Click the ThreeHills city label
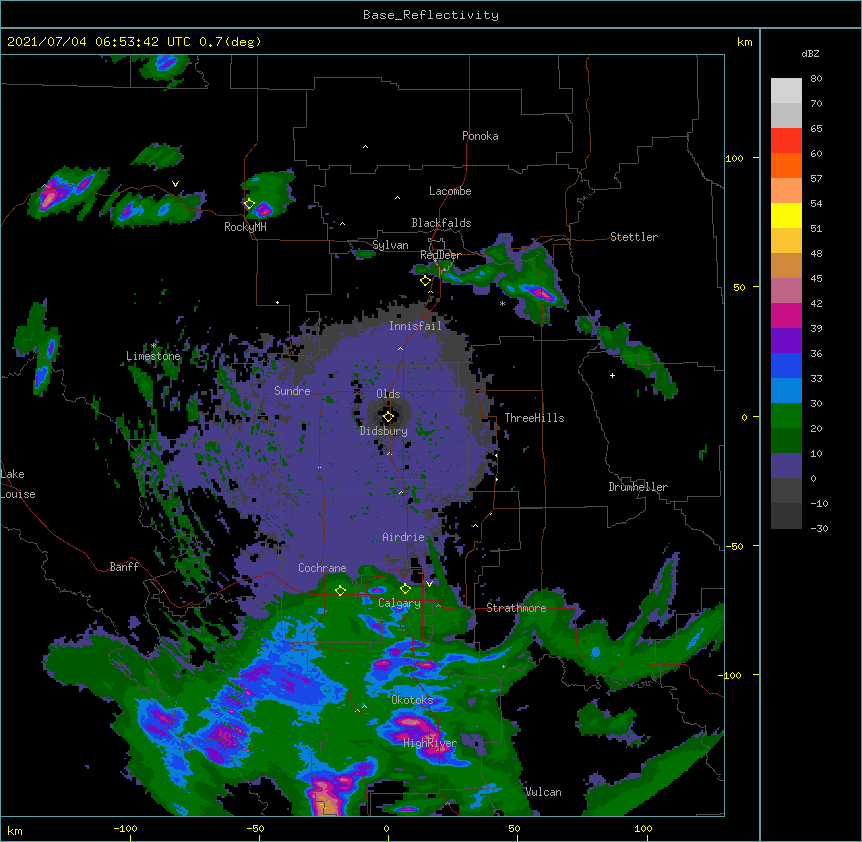 (x=534, y=418)
